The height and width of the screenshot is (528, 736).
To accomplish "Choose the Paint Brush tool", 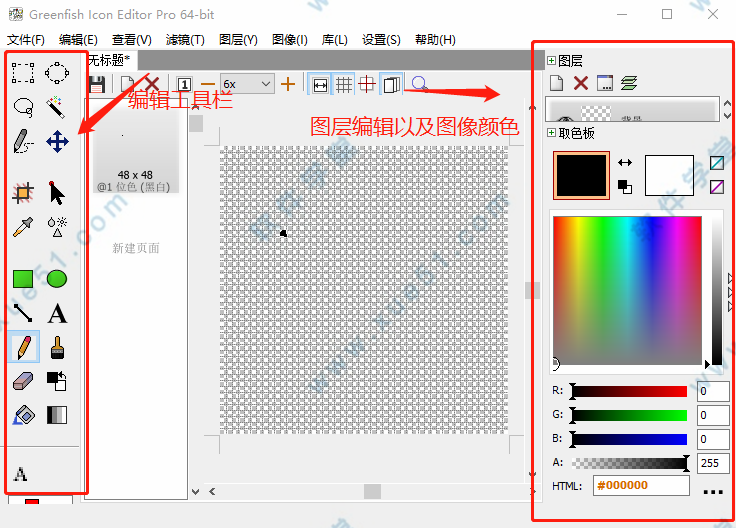I will click(x=57, y=347).
